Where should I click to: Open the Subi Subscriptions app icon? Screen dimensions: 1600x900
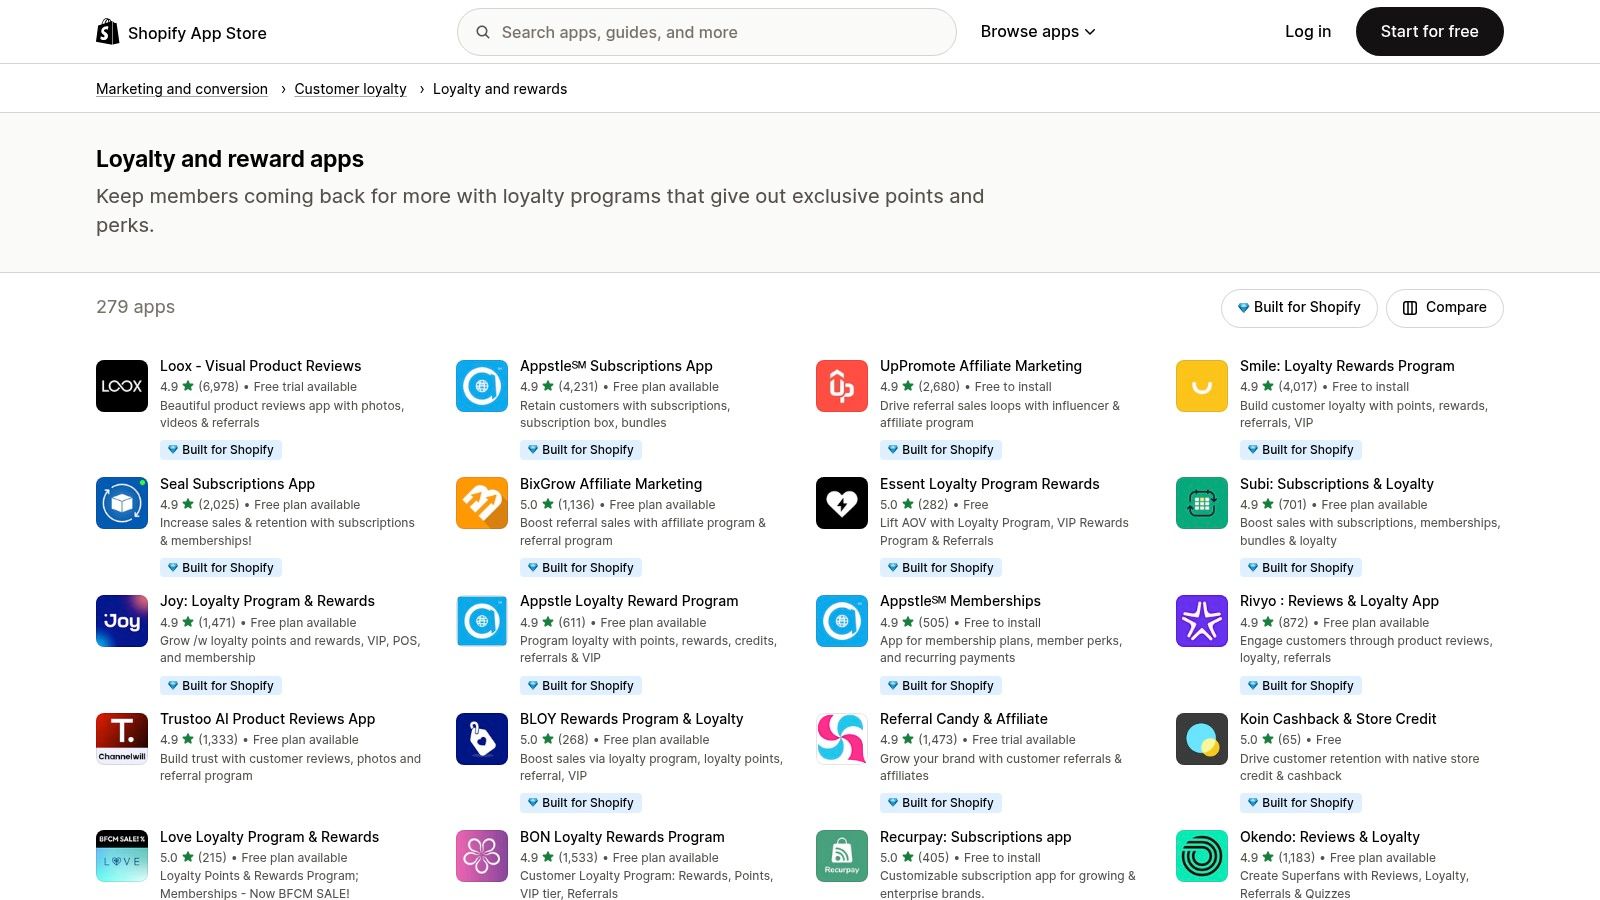click(1202, 503)
